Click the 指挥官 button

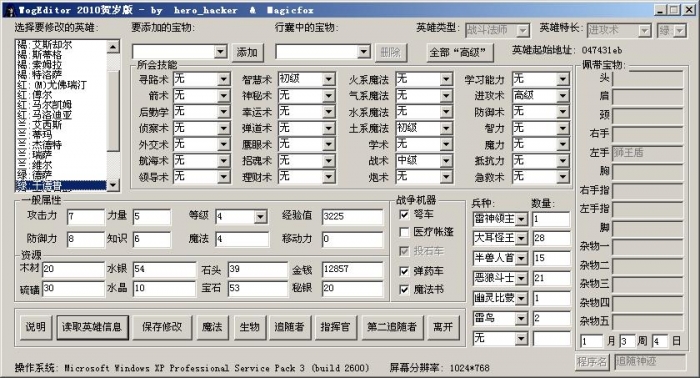tap(335, 327)
